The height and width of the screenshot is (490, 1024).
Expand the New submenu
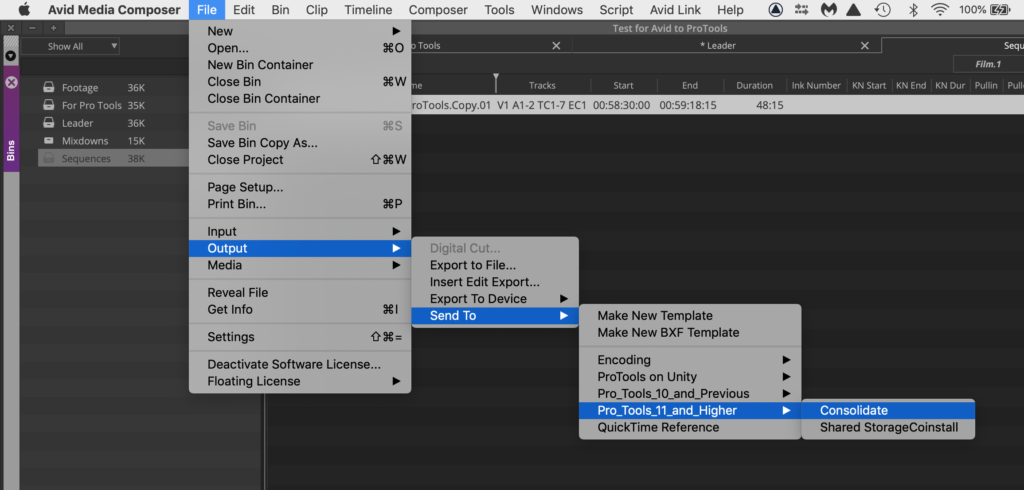tap(300, 31)
